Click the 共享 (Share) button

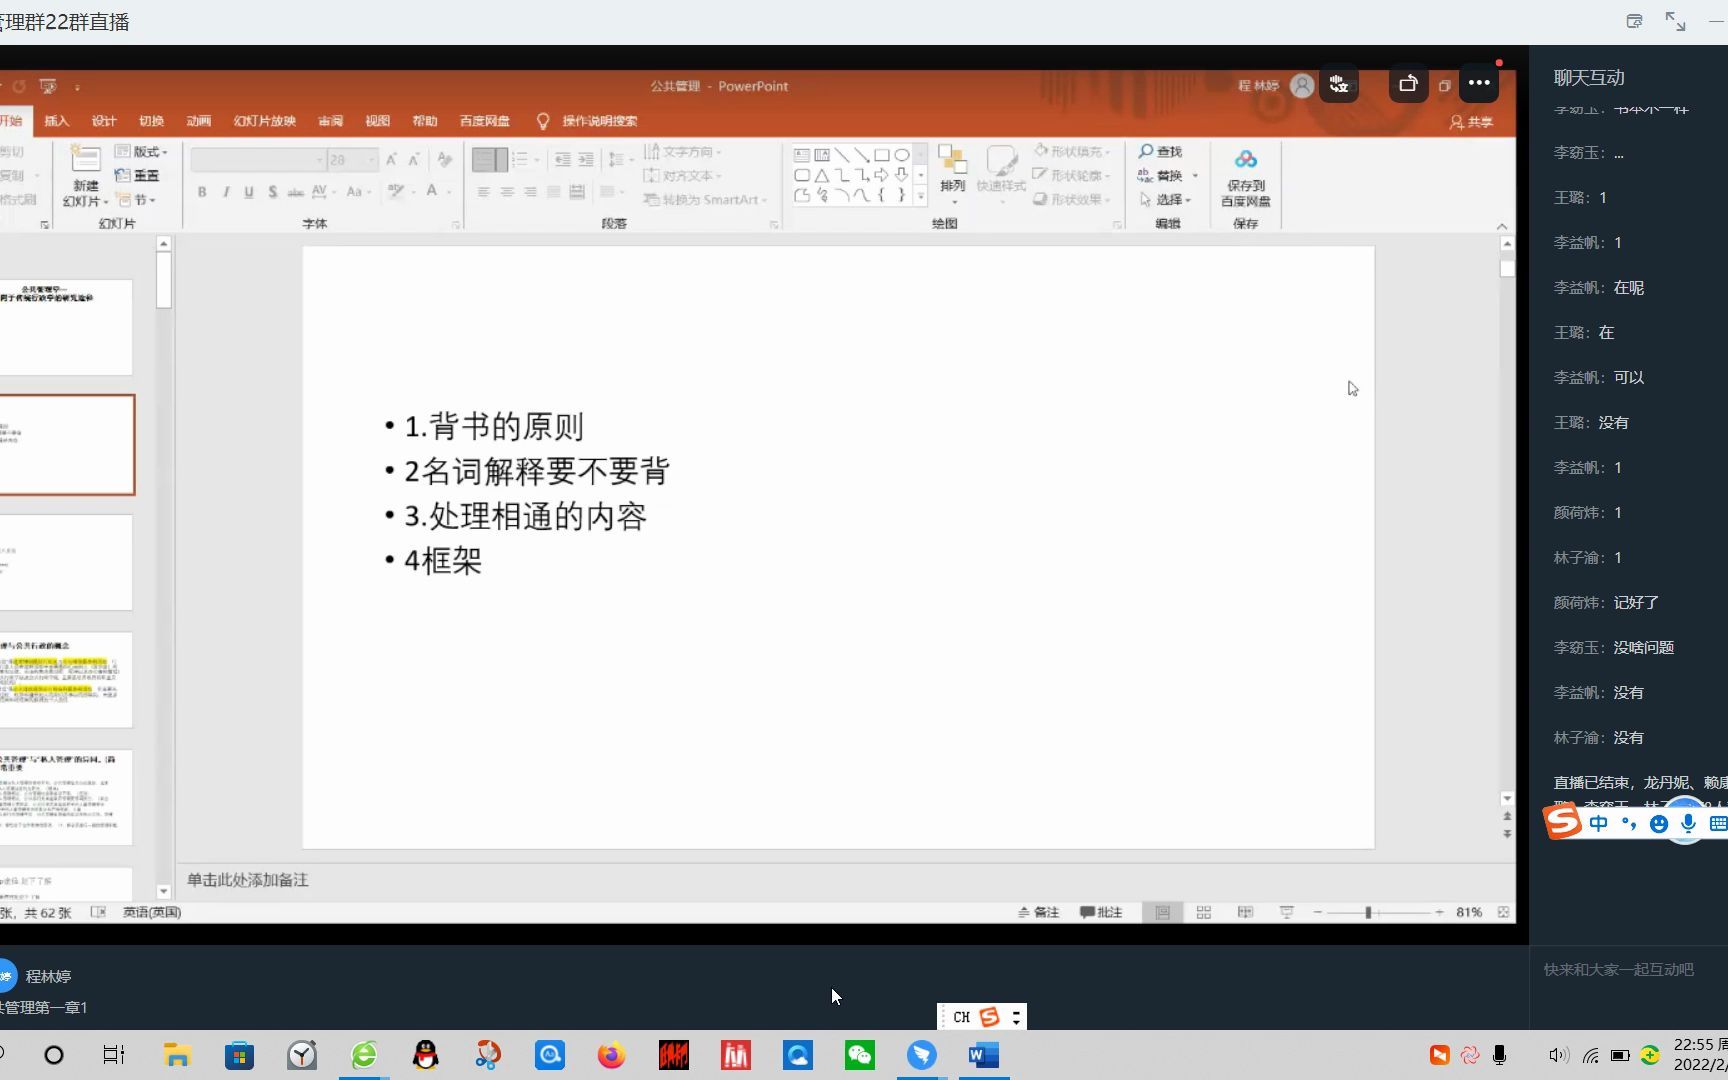[x=1471, y=122]
